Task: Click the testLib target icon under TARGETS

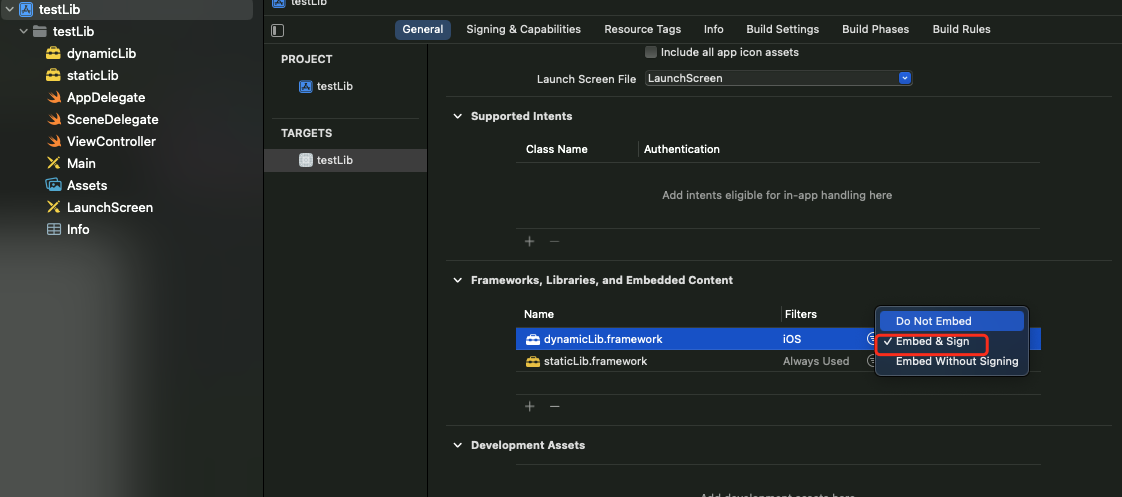Action: (306, 160)
